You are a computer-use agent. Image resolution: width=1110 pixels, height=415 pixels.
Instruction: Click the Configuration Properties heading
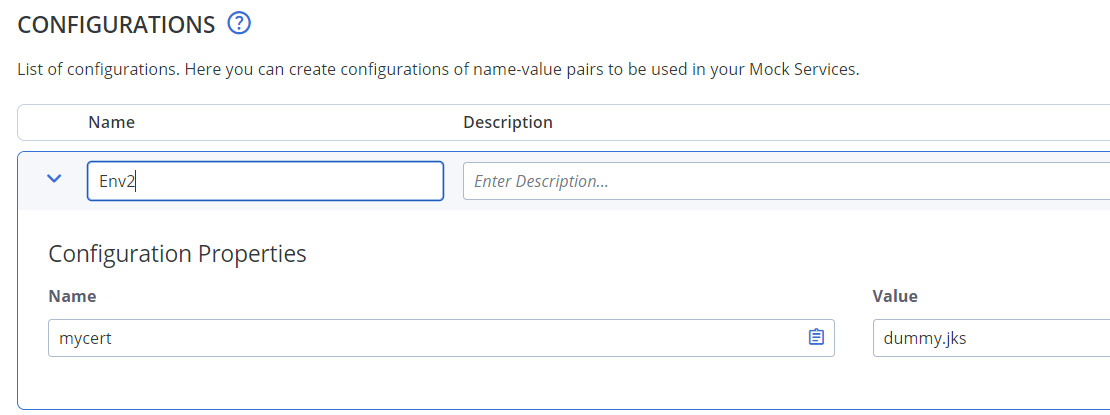pos(177,254)
